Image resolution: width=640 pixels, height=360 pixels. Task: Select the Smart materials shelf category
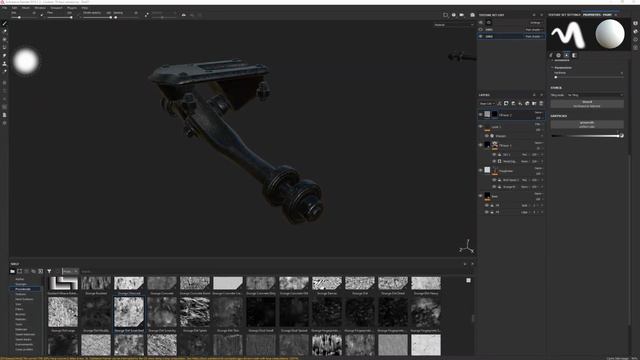point(25,334)
